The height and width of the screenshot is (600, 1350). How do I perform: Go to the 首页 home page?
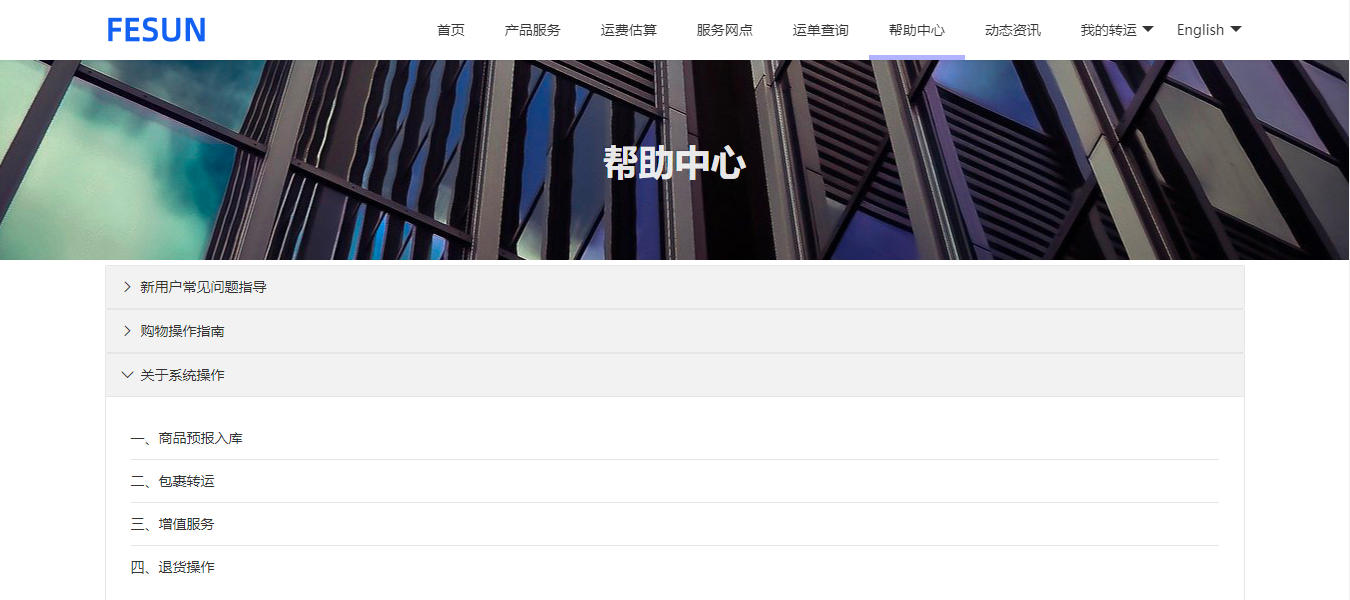(x=451, y=30)
